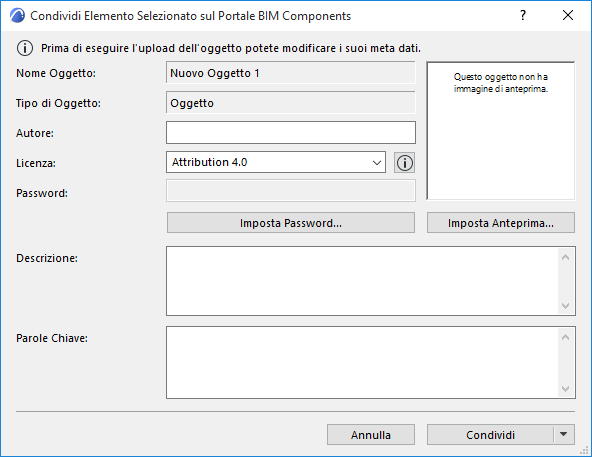
Task: Click the Condividi button
Action: click(490, 435)
